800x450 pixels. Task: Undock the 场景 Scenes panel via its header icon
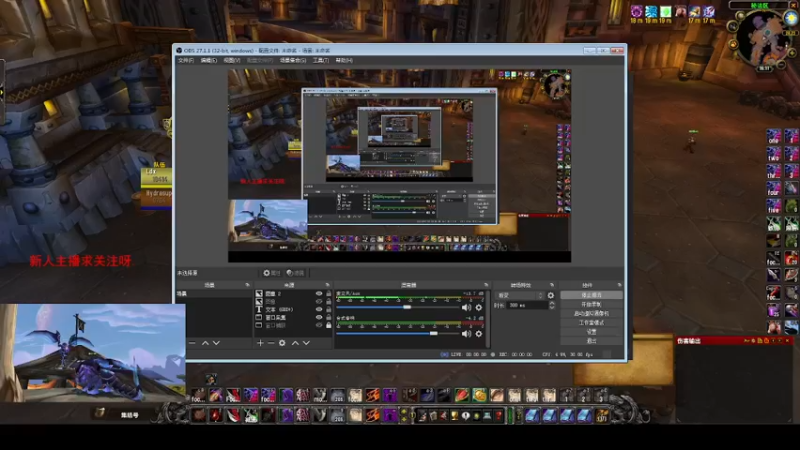click(x=247, y=285)
